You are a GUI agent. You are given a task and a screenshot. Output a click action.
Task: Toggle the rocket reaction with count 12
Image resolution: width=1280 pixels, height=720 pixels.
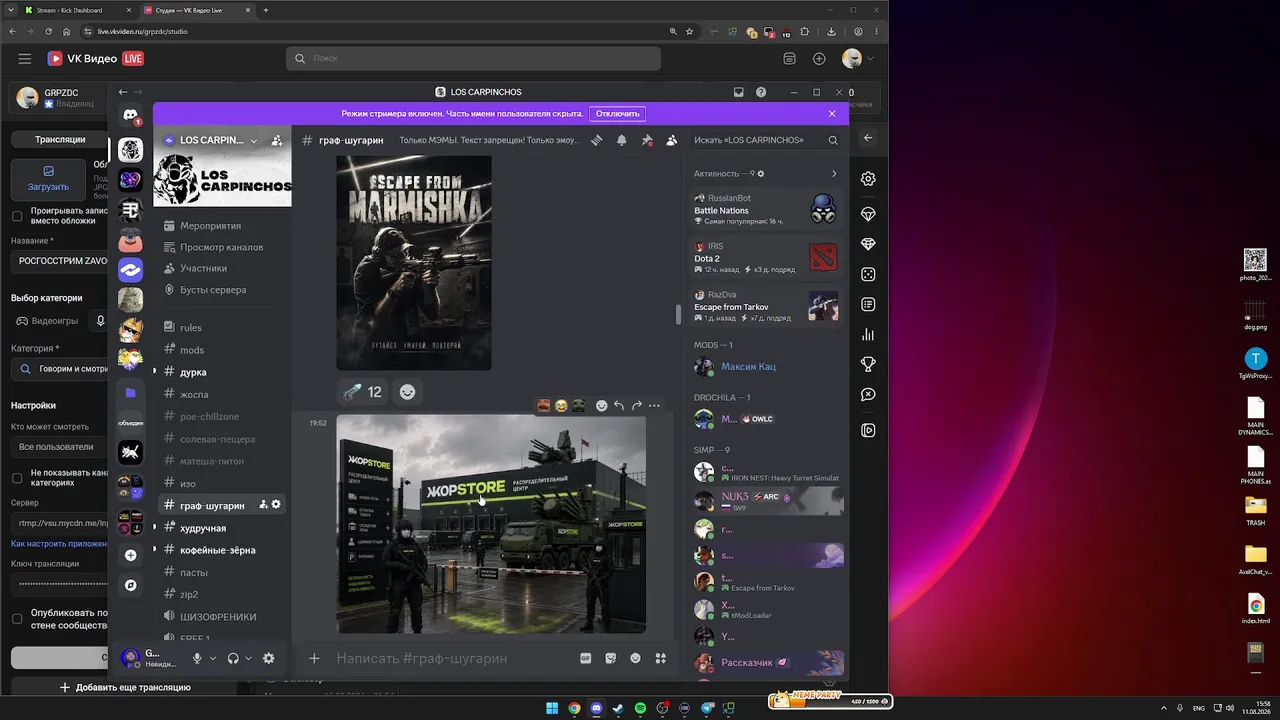(362, 392)
